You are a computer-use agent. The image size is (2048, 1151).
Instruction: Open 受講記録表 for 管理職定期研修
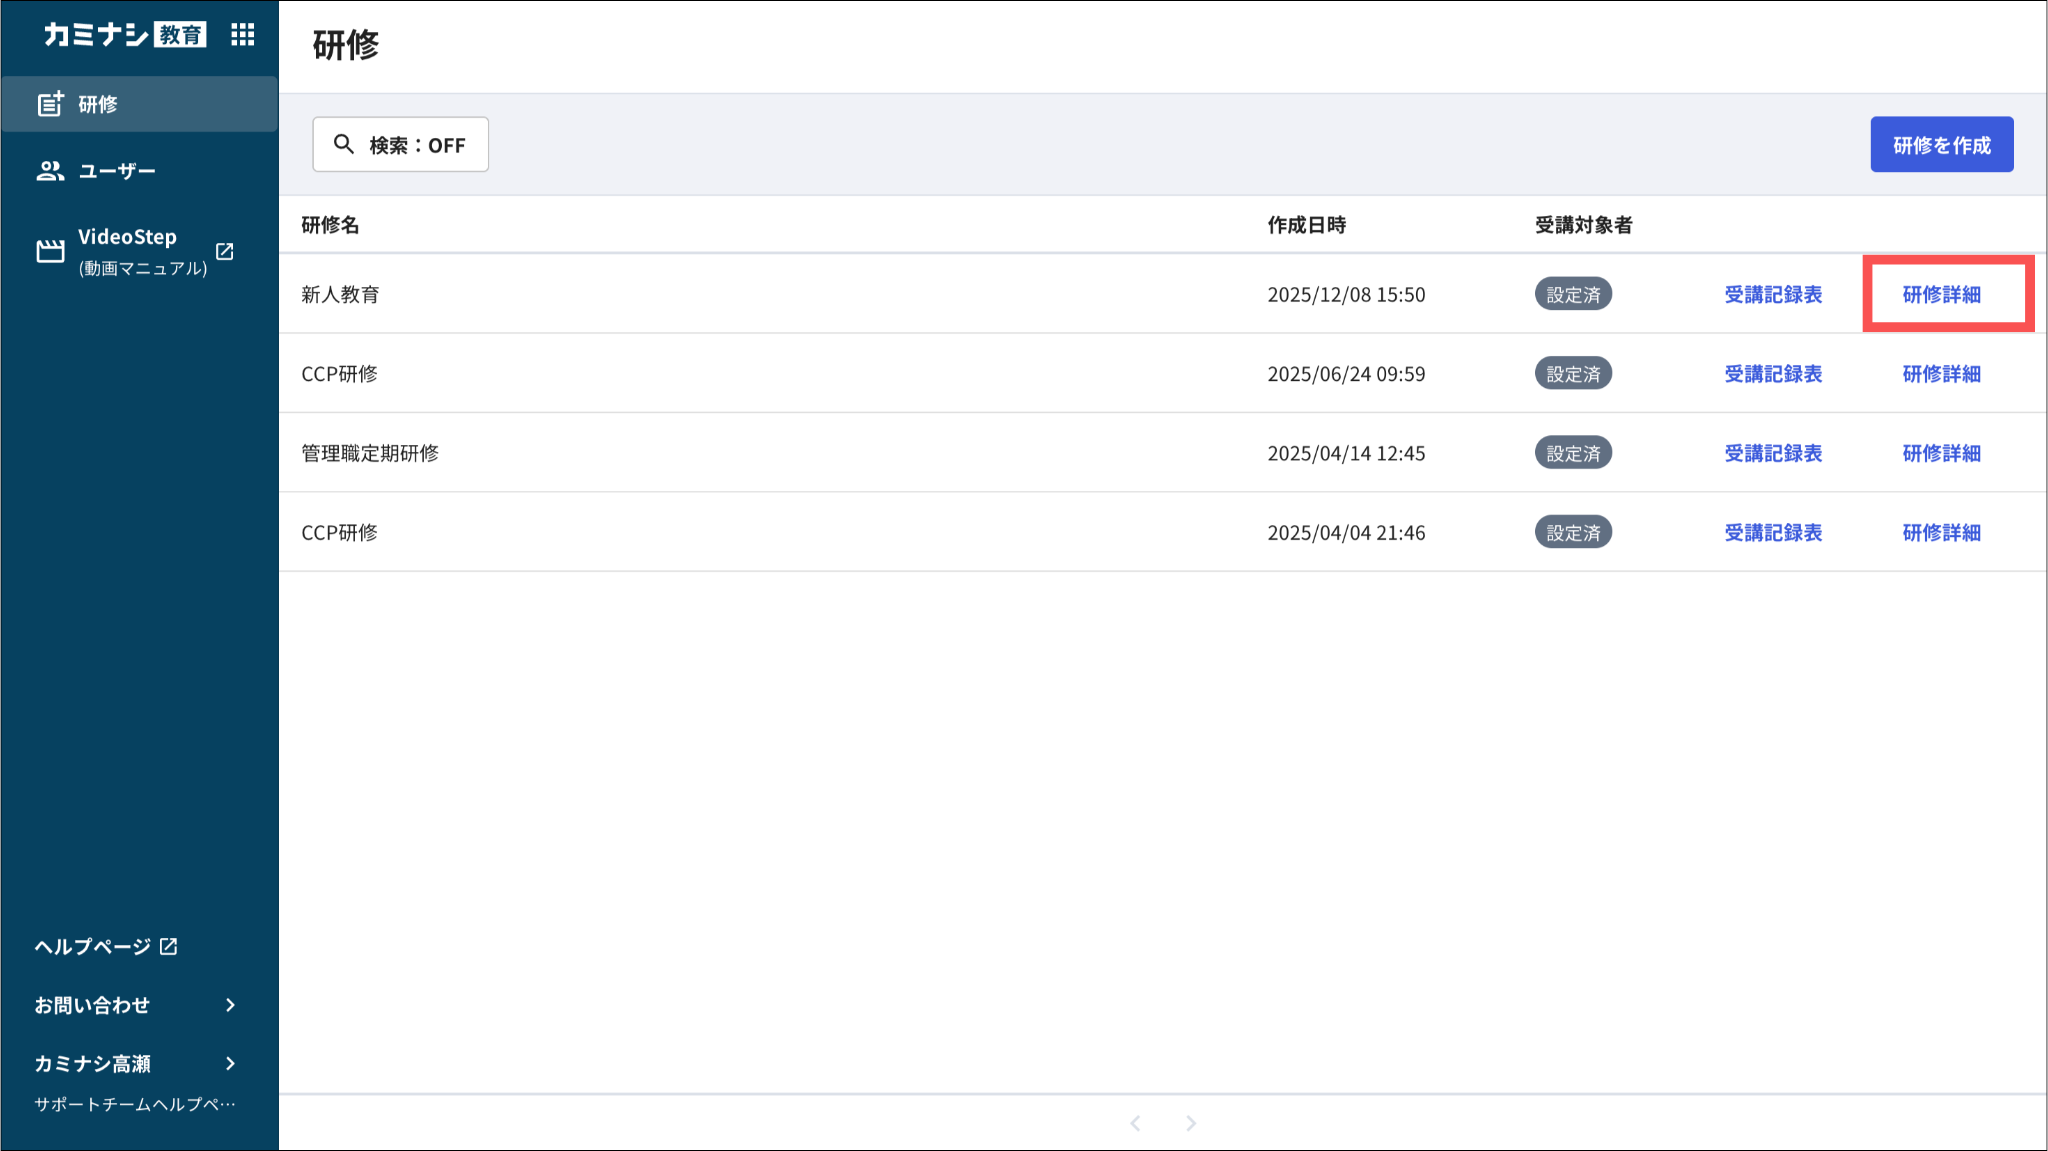pyautogui.click(x=1772, y=453)
